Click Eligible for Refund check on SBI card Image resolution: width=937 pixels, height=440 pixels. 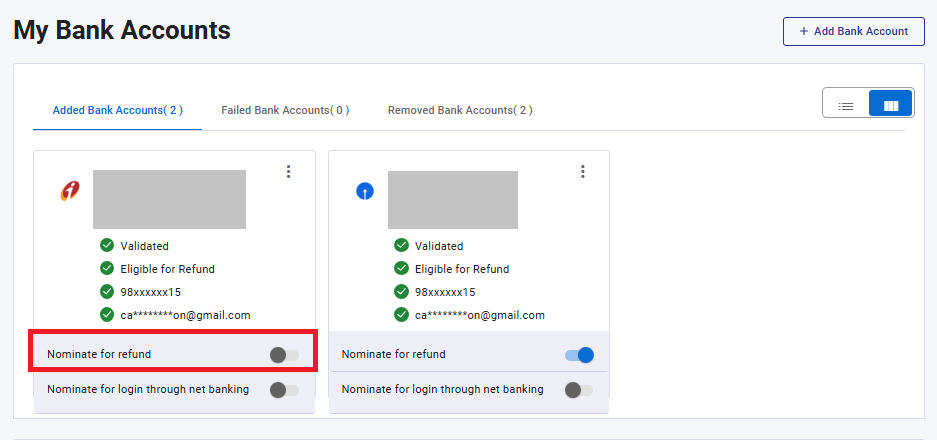click(x=401, y=269)
